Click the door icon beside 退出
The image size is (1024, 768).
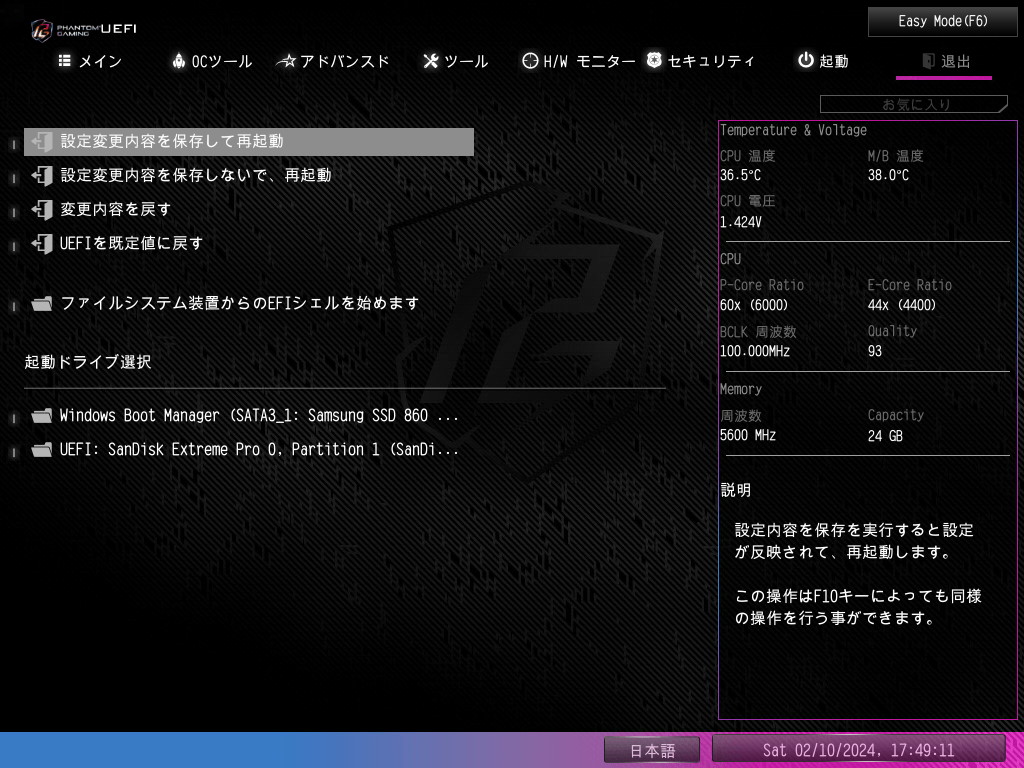pos(928,61)
